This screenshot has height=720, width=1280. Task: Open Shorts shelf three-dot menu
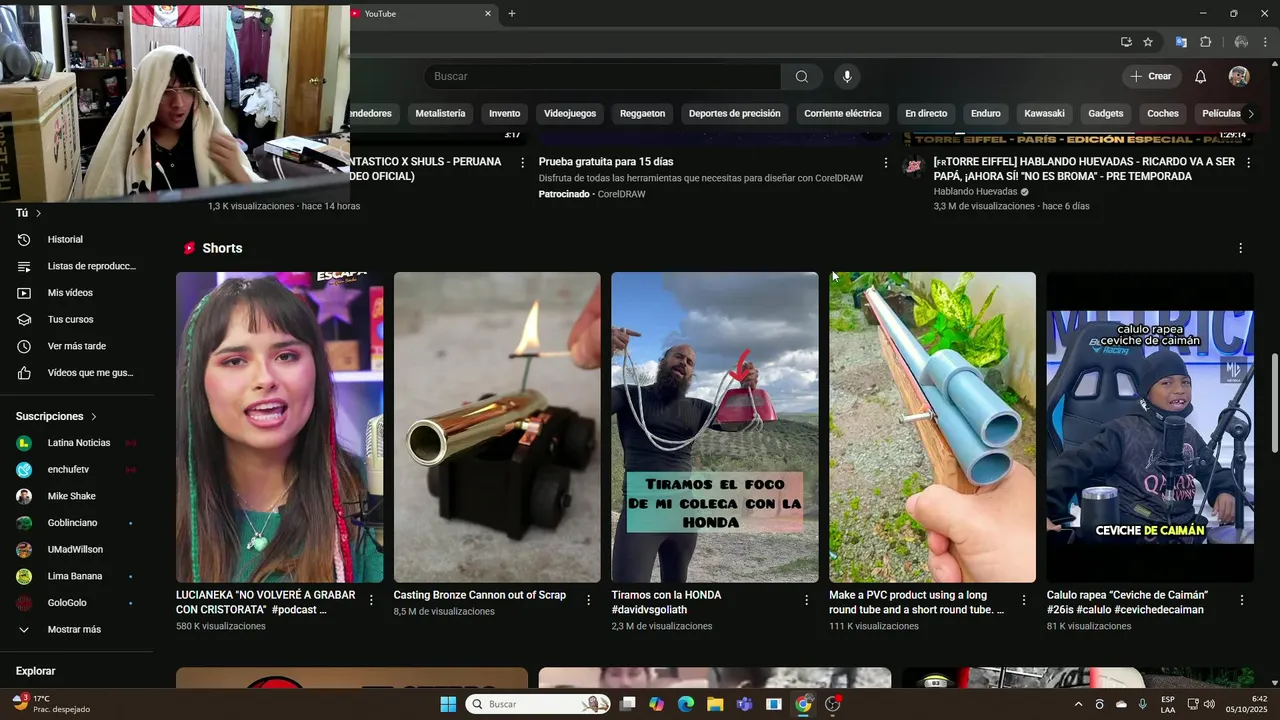pos(1241,248)
